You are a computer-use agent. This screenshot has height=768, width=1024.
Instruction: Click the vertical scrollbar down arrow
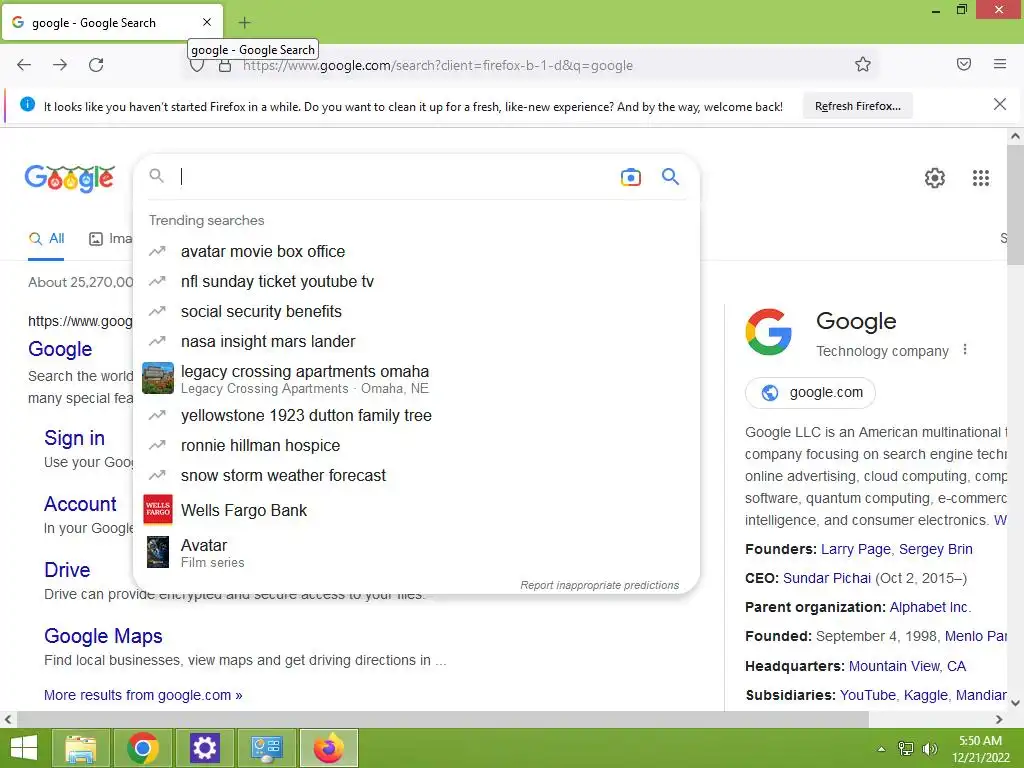(1015, 703)
